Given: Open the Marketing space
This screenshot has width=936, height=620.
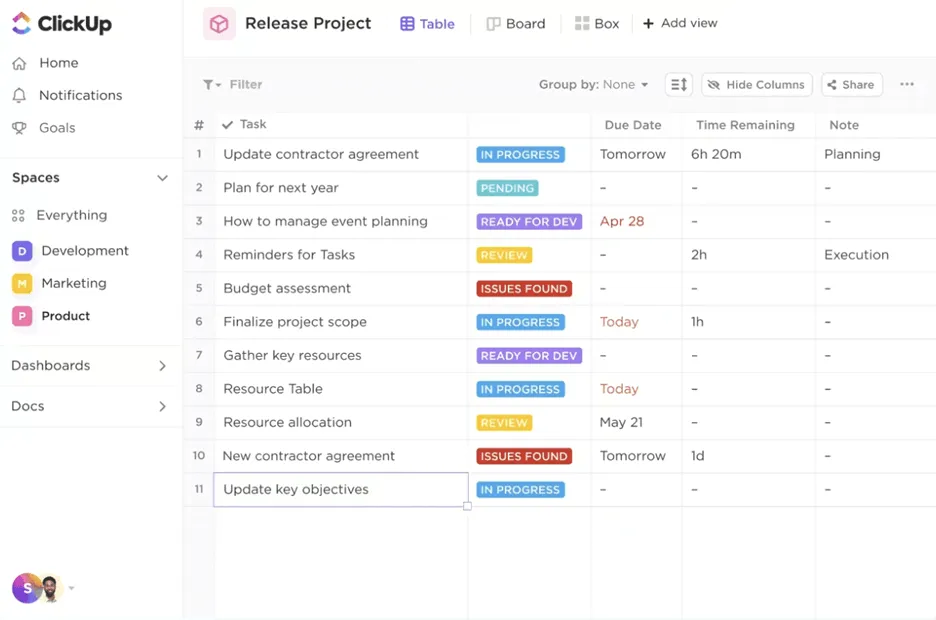Looking at the screenshot, I should (x=74, y=283).
